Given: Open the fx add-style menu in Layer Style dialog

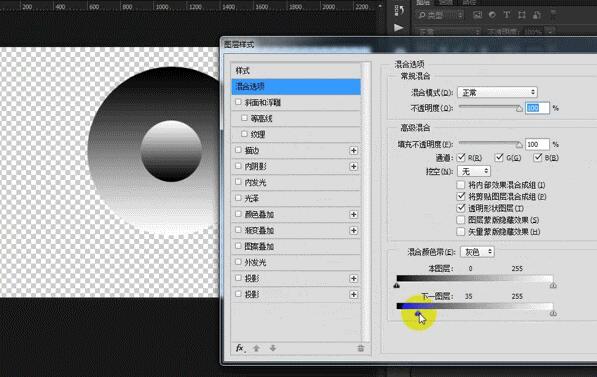Looking at the screenshot, I should 240,348.
